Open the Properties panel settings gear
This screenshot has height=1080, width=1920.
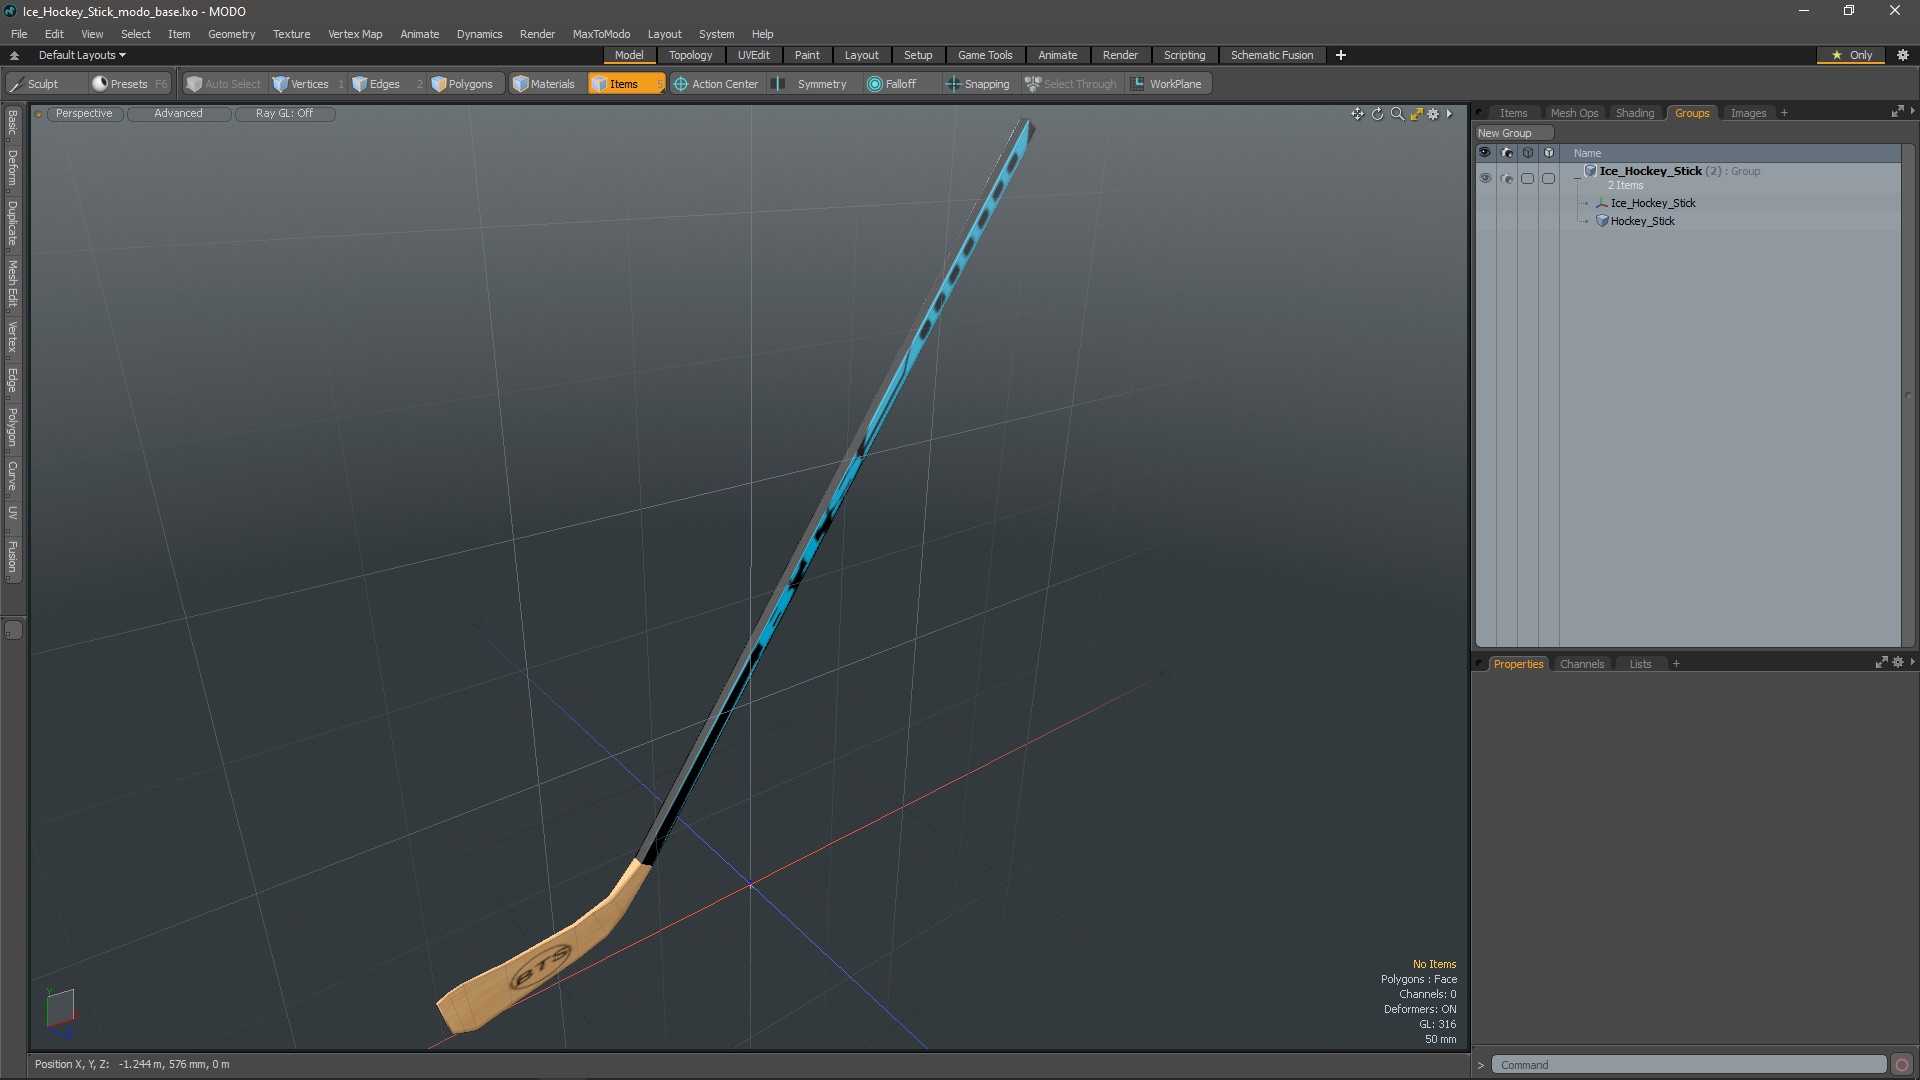point(1898,663)
